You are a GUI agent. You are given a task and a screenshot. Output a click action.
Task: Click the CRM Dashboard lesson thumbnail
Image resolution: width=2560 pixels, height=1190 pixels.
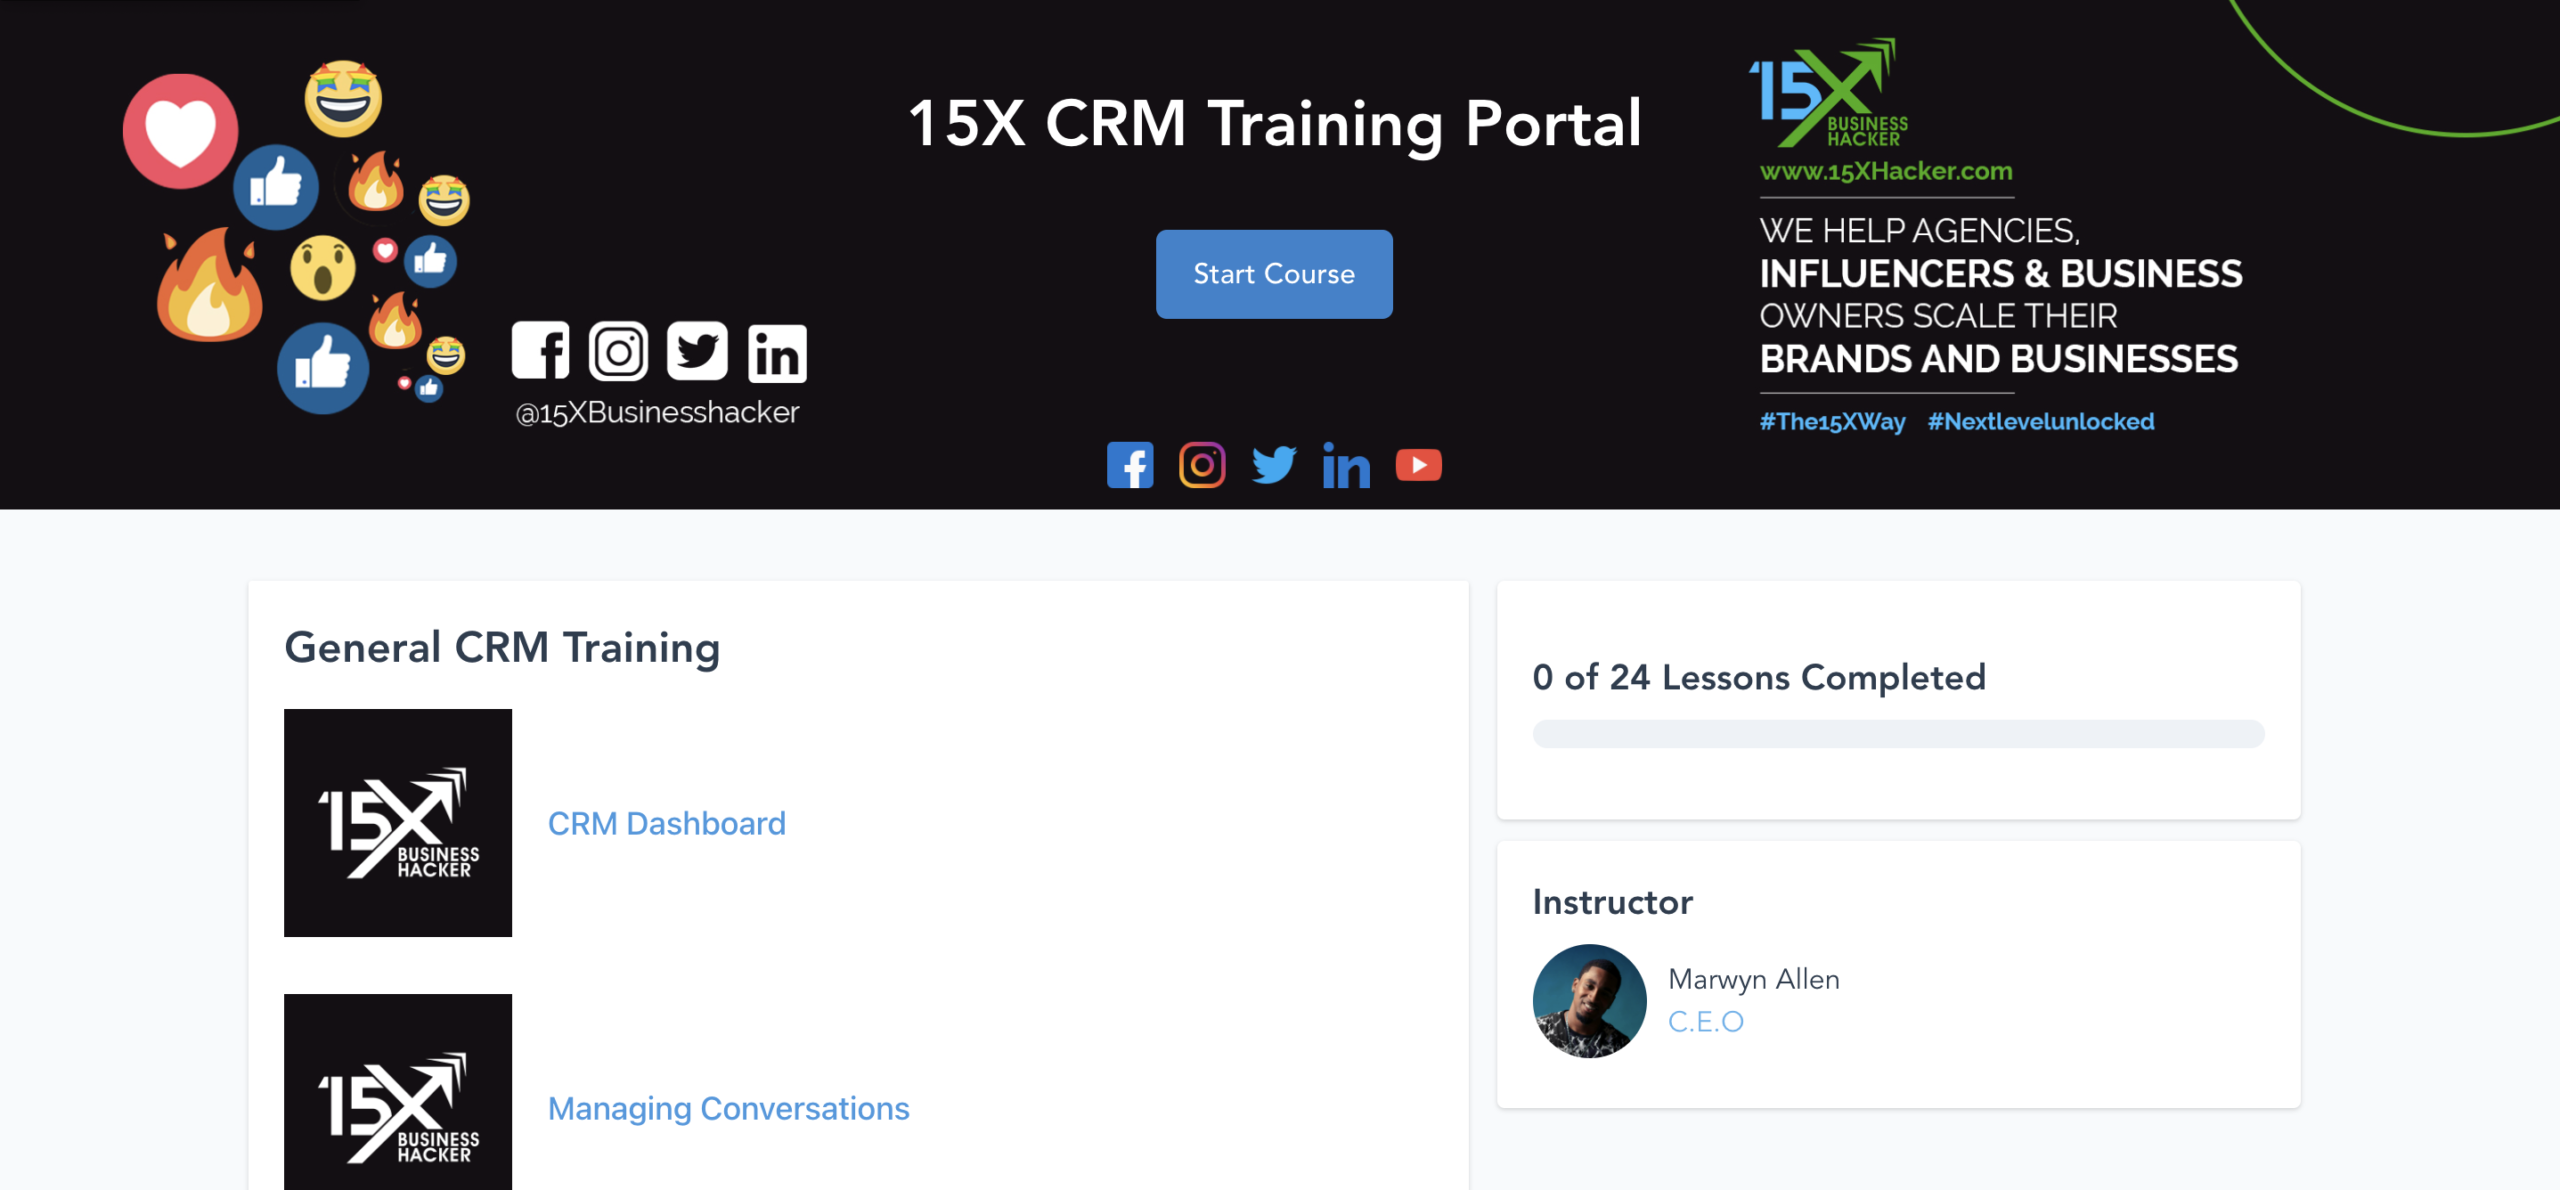398,823
